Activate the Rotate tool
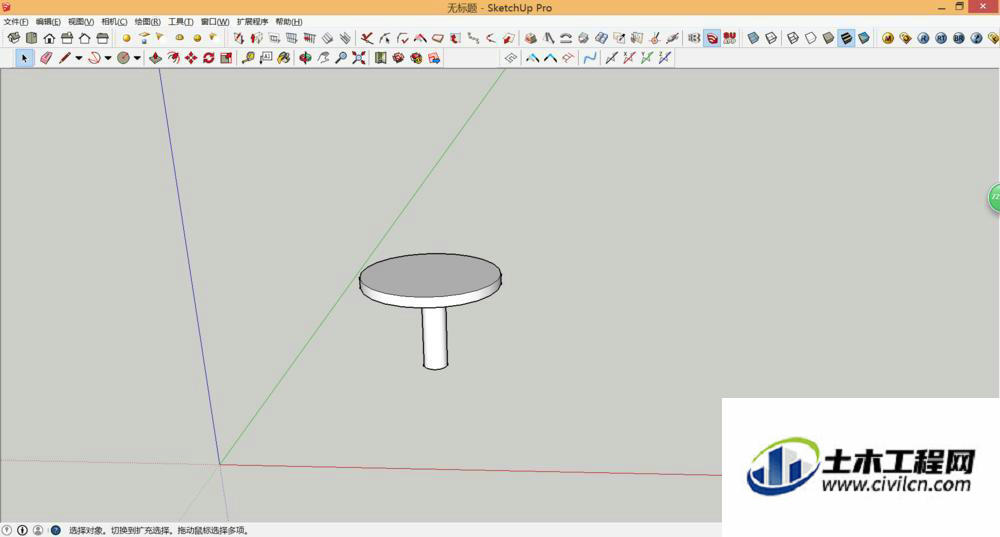This screenshot has height=537, width=1000. click(x=209, y=58)
